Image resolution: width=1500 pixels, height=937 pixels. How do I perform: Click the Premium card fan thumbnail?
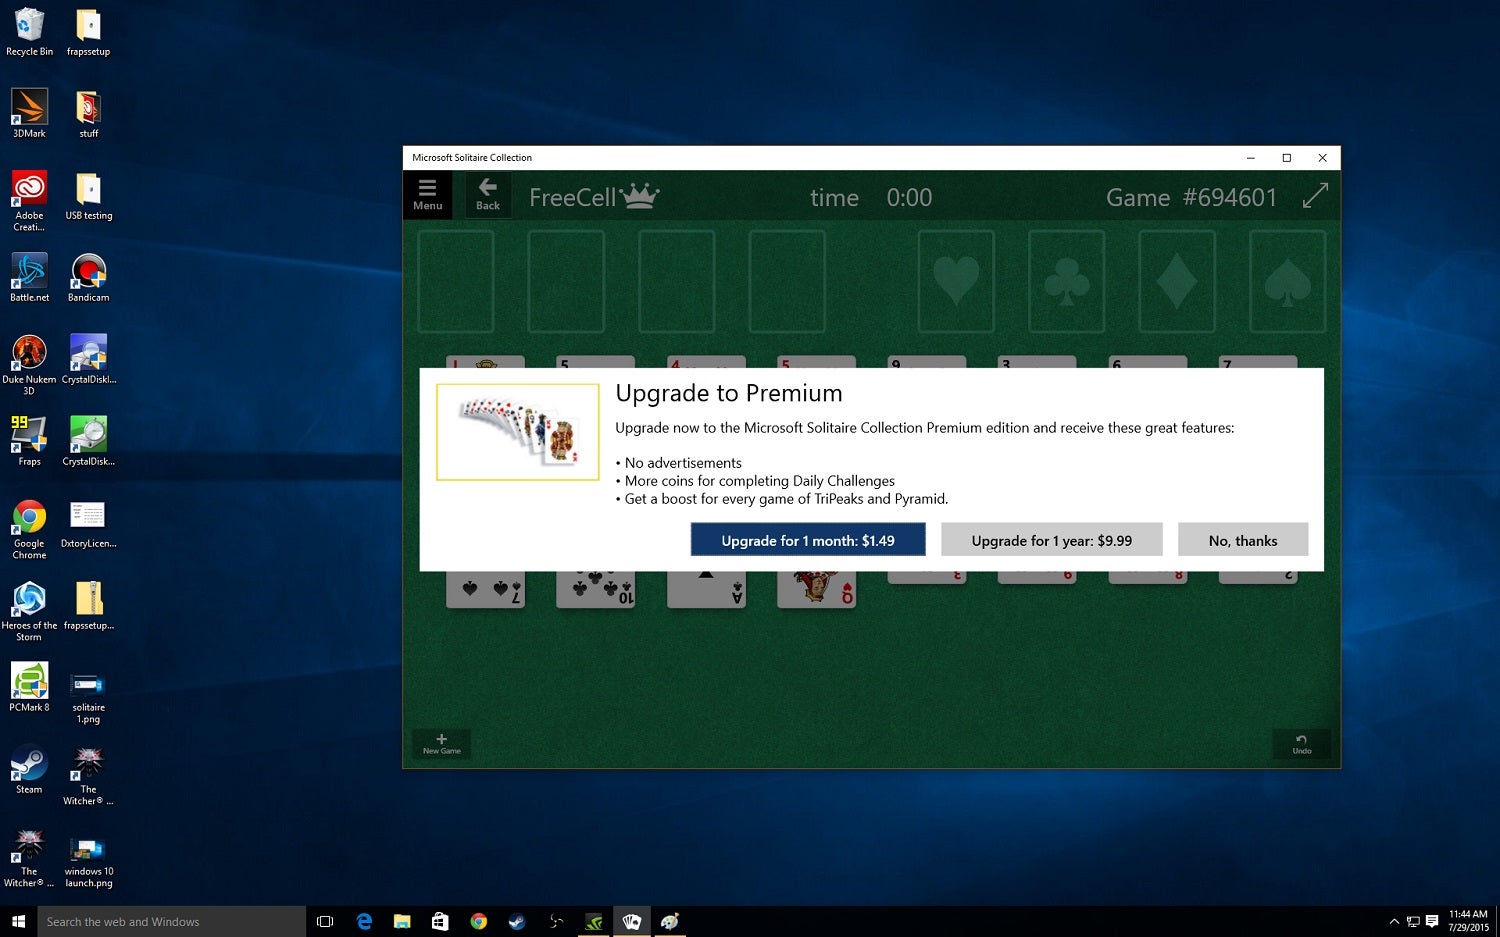(x=518, y=432)
